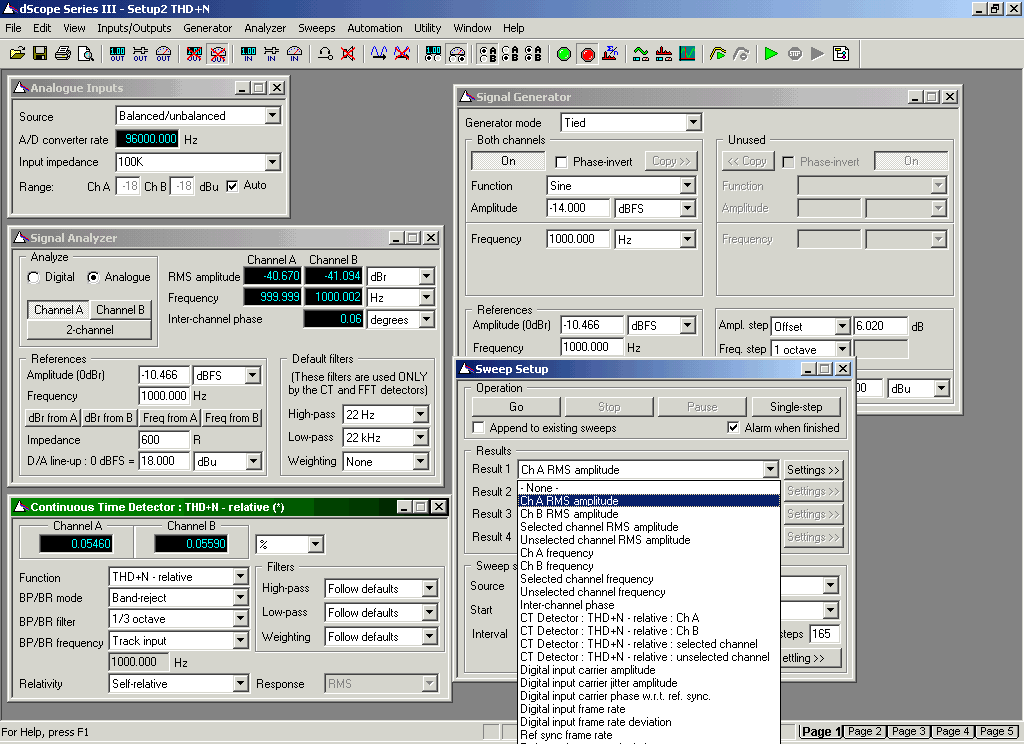
Task: Select both A and B channels icon
Action: (533, 54)
